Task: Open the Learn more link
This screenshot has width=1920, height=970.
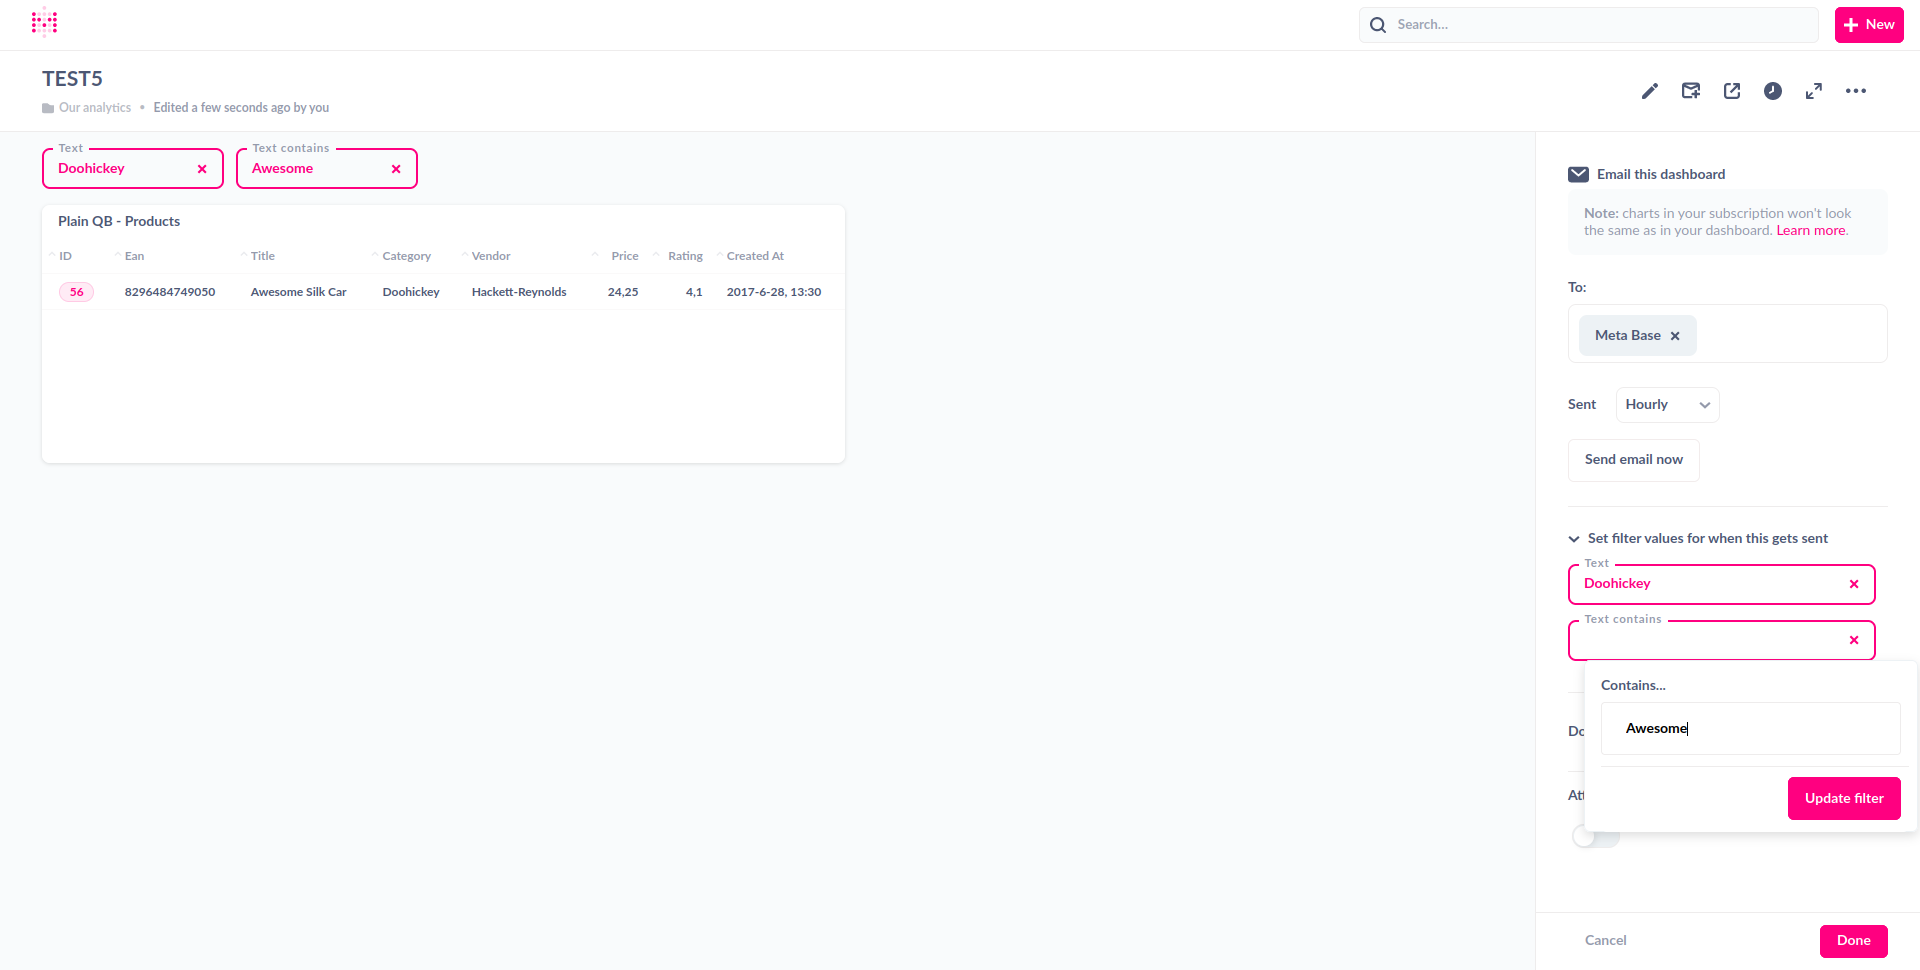Action: coord(1810,231)
